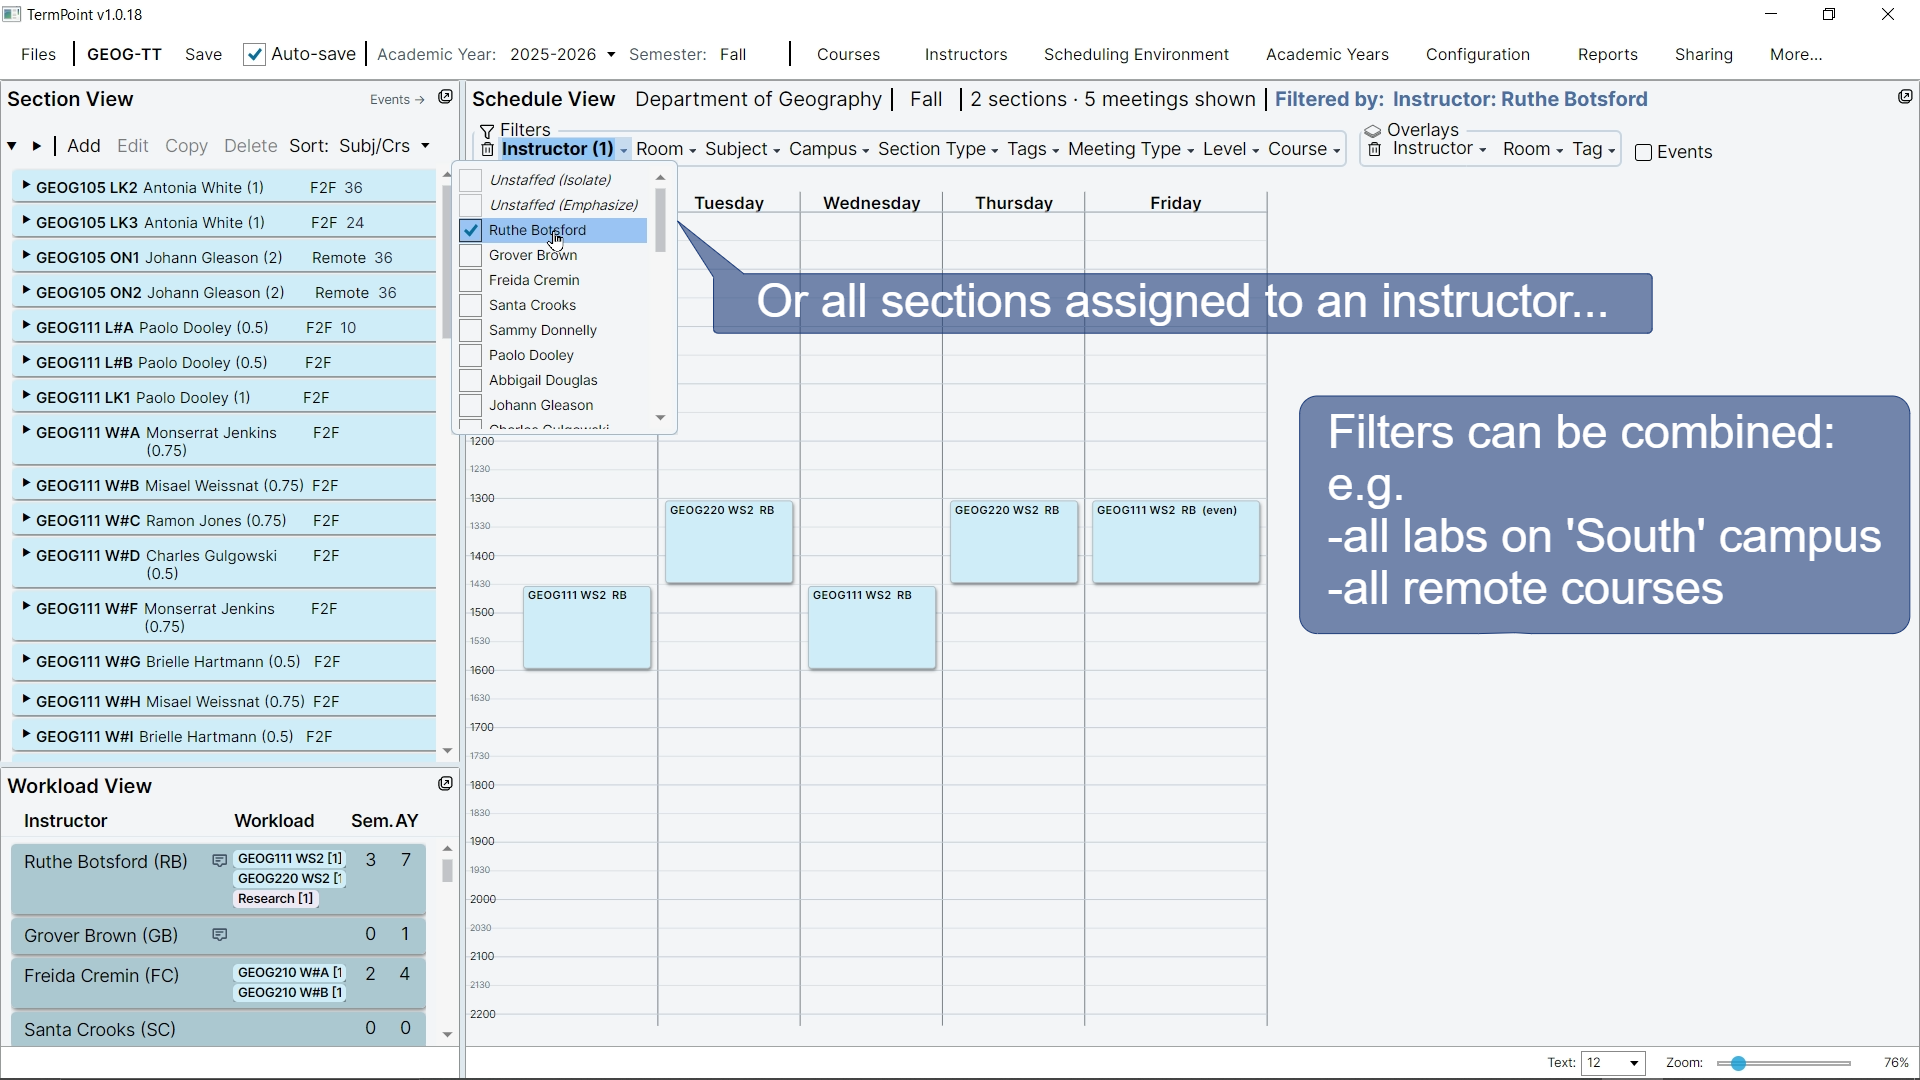Screen dimensions: 1920x1080
Task: Uncheck Ruthe Botsford in instructor filter
Action: (x=471, y=230)
